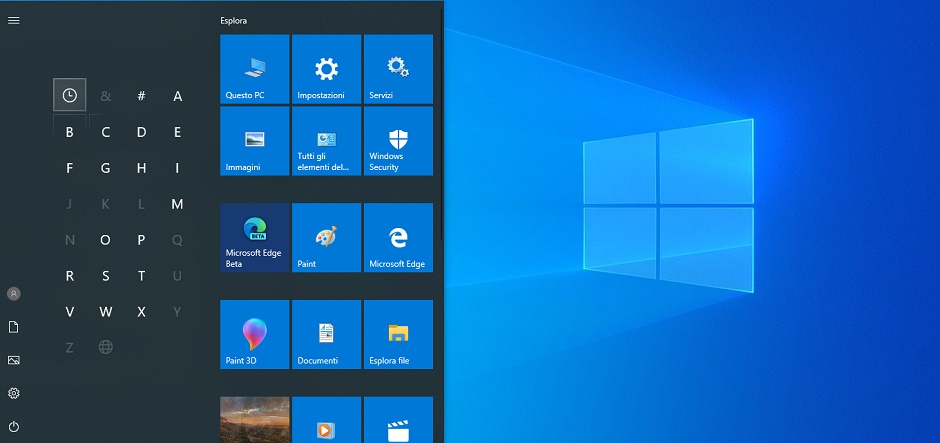940x443 pixels.
Task: Open the Questo PC tile
Action: tap(255, 69)
